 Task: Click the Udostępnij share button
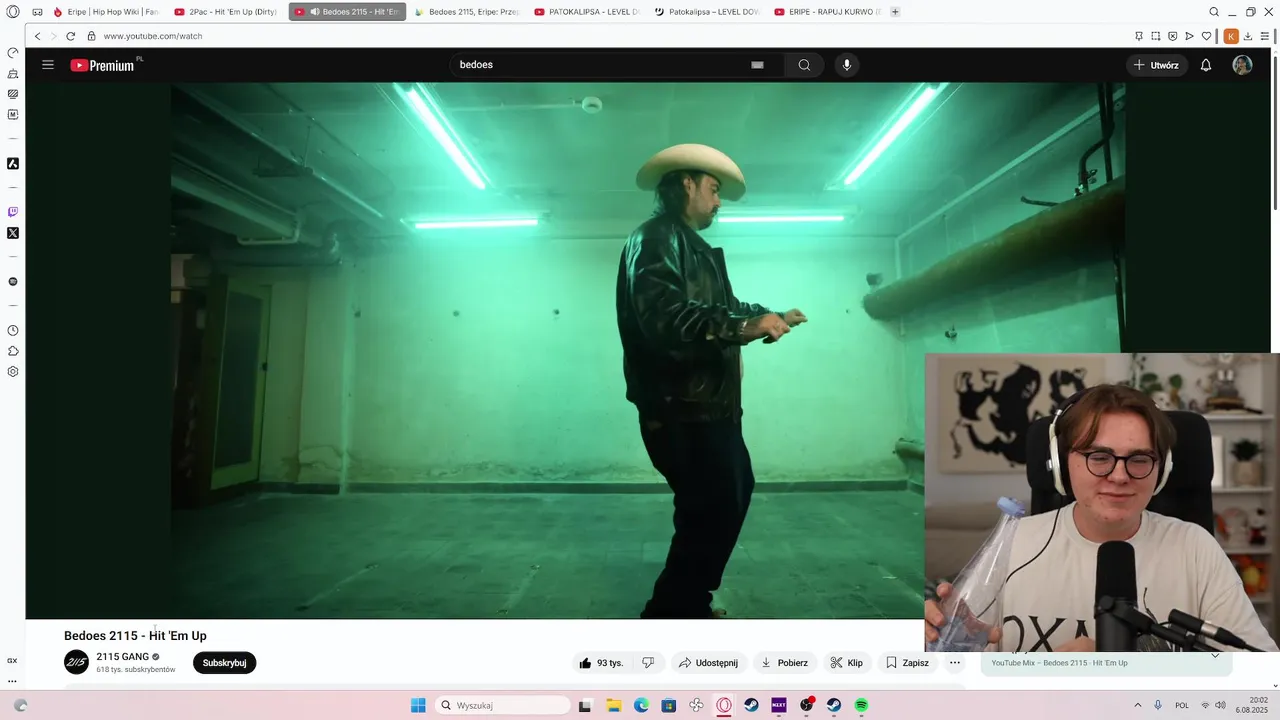point(708,663)
